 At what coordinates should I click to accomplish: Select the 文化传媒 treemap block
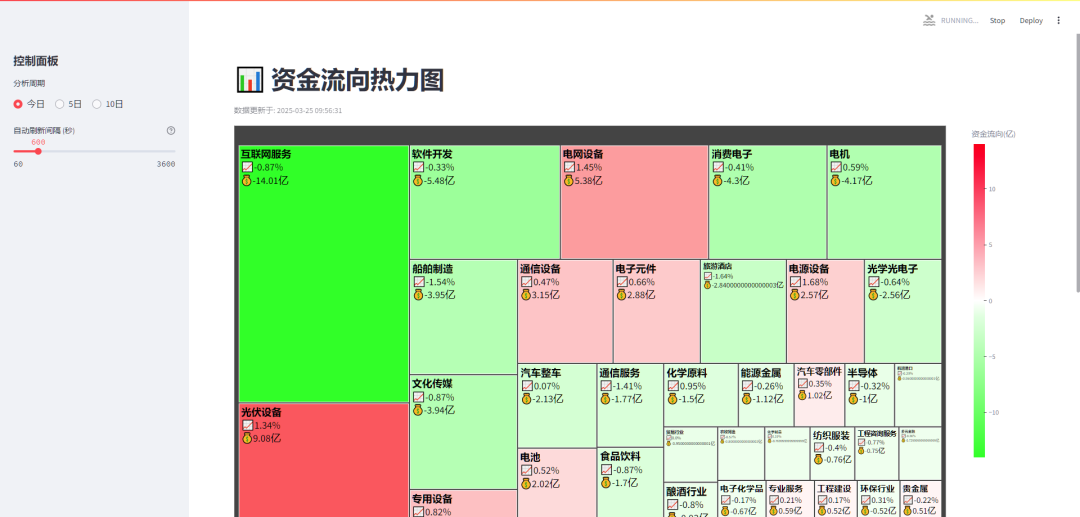[x=464, y=432]
